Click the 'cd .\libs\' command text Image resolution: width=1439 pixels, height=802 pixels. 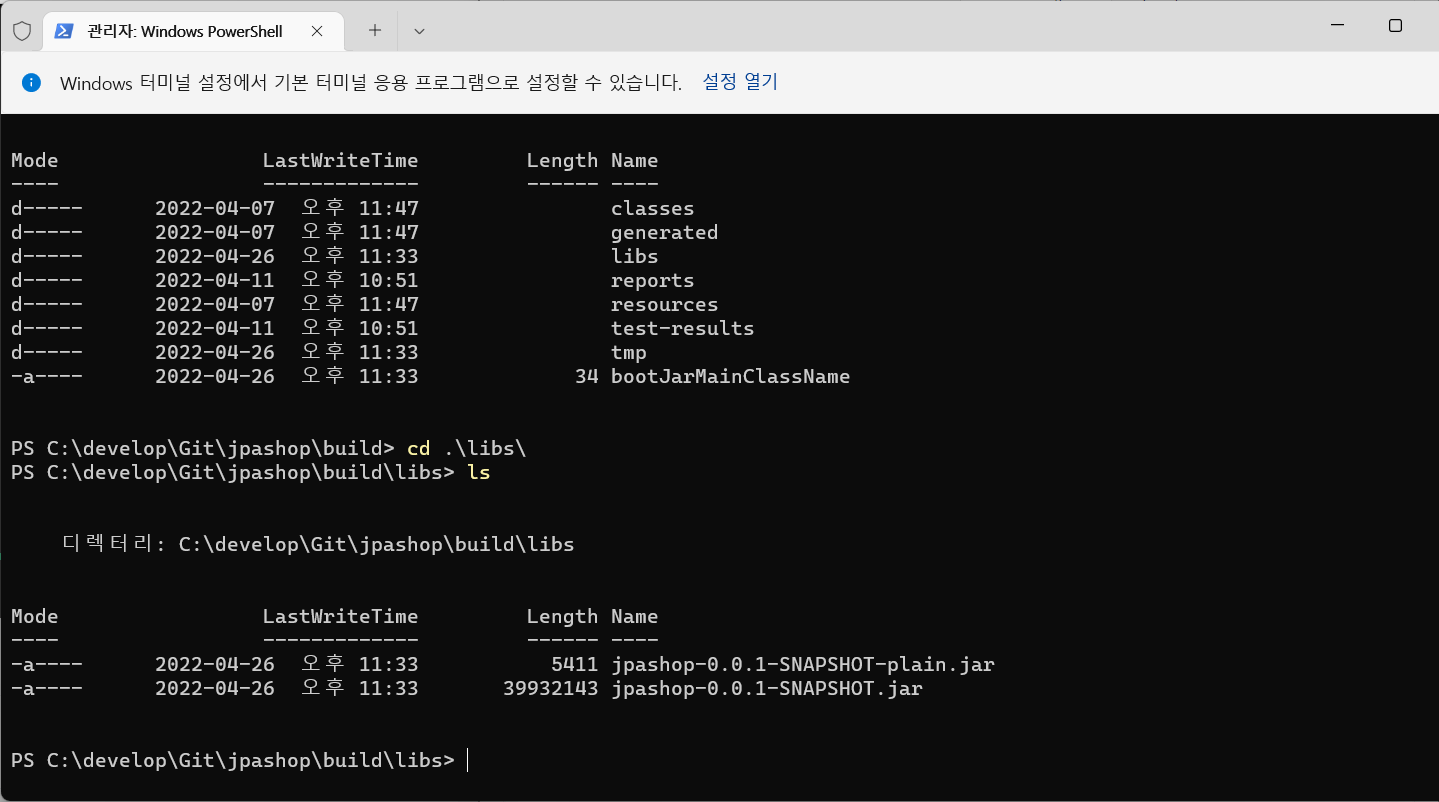467,448
